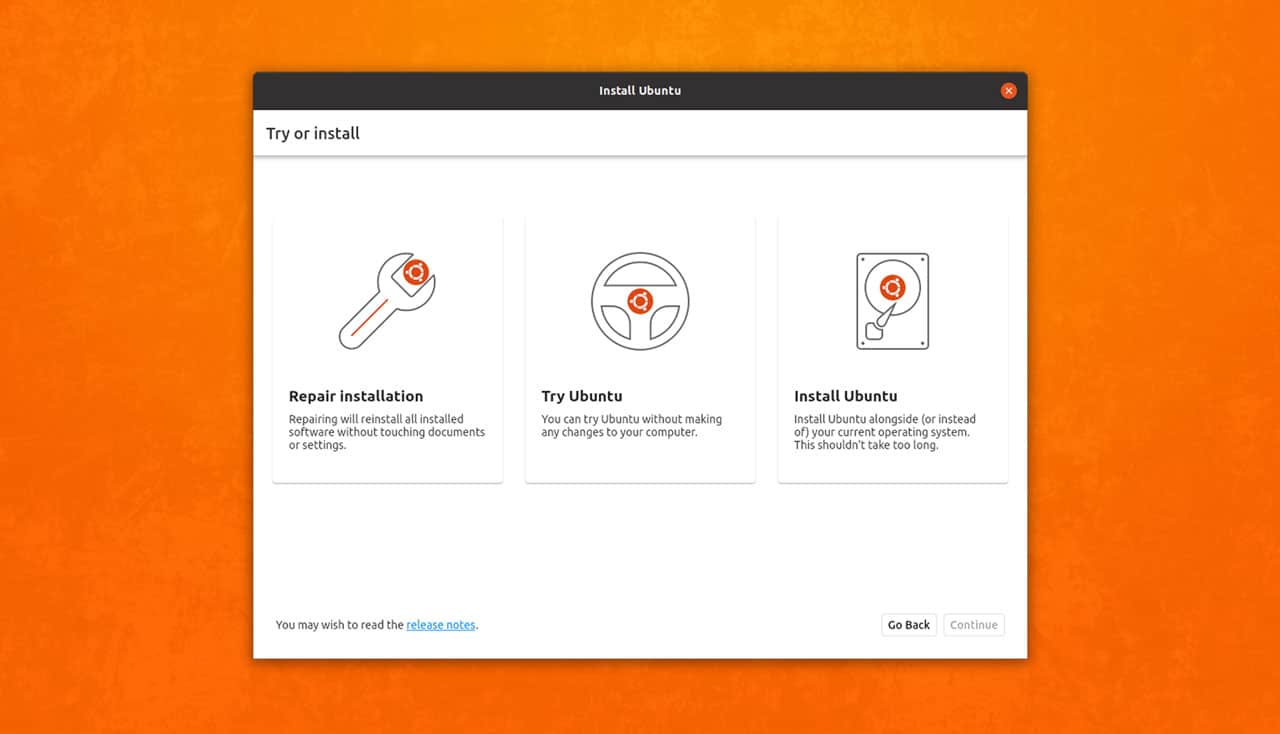This screenshot has height=734, width=1280.
Task: Click the "Install Ubuntu" window title bar
Action: [x=640, y=91]
